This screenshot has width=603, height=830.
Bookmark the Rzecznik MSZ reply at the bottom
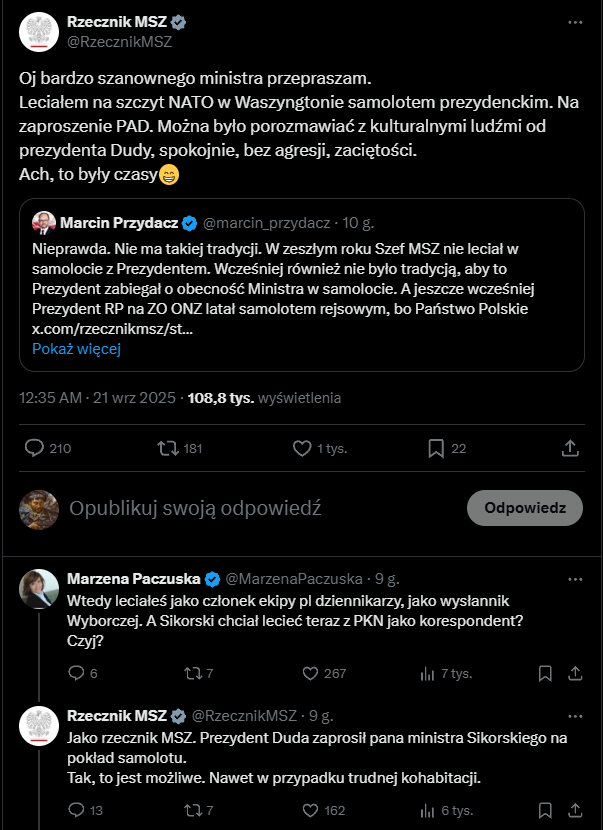click(545, 810)
